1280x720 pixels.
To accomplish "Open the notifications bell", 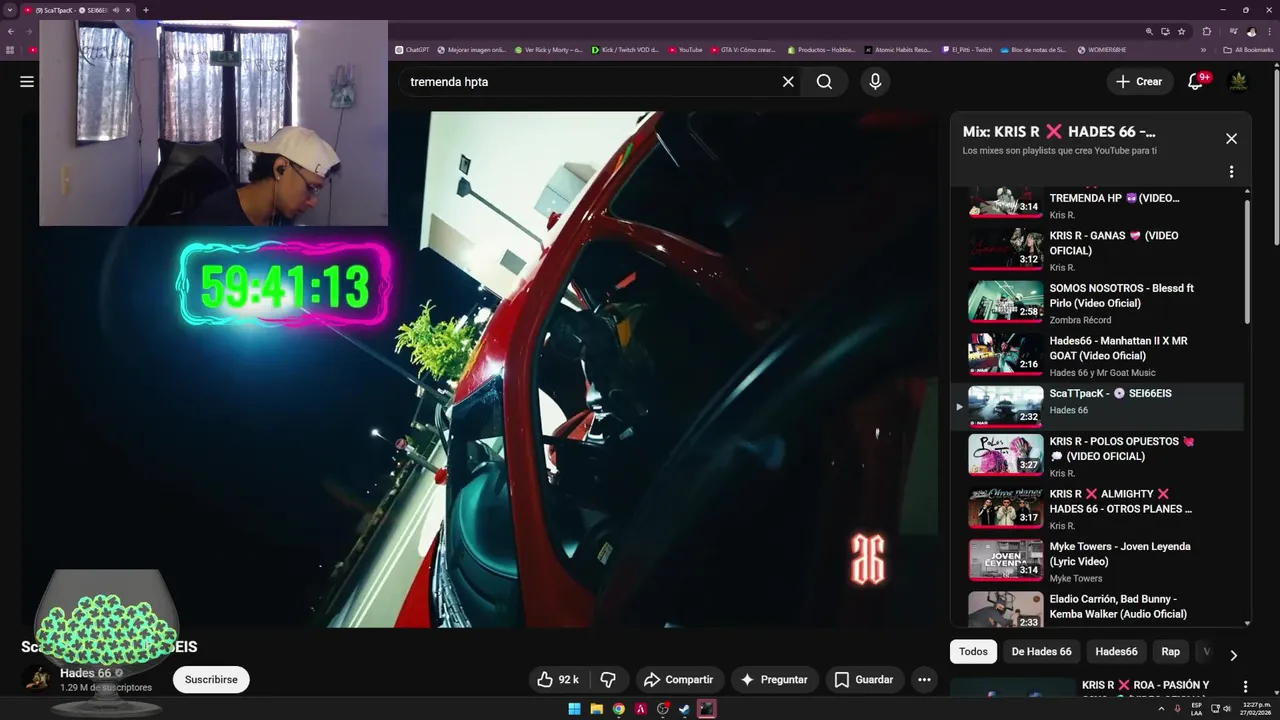I will click(1195, 82).
